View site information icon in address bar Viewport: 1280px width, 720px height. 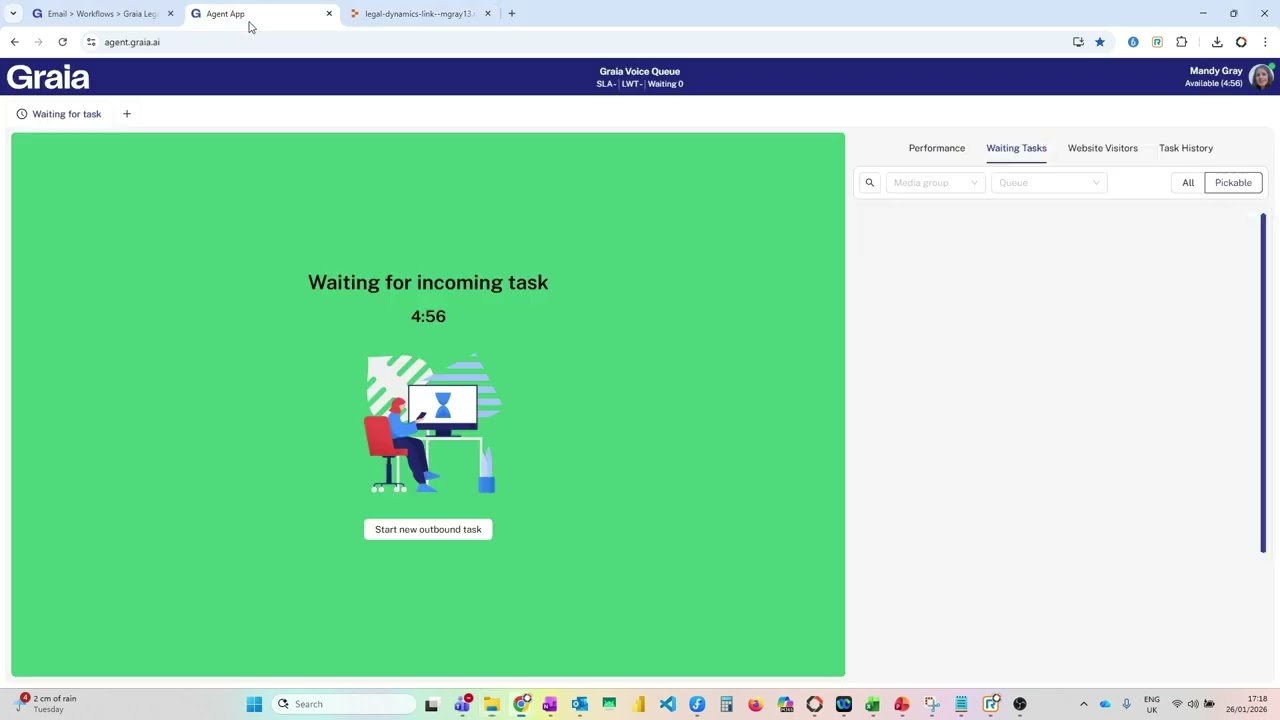pos(91,42)
